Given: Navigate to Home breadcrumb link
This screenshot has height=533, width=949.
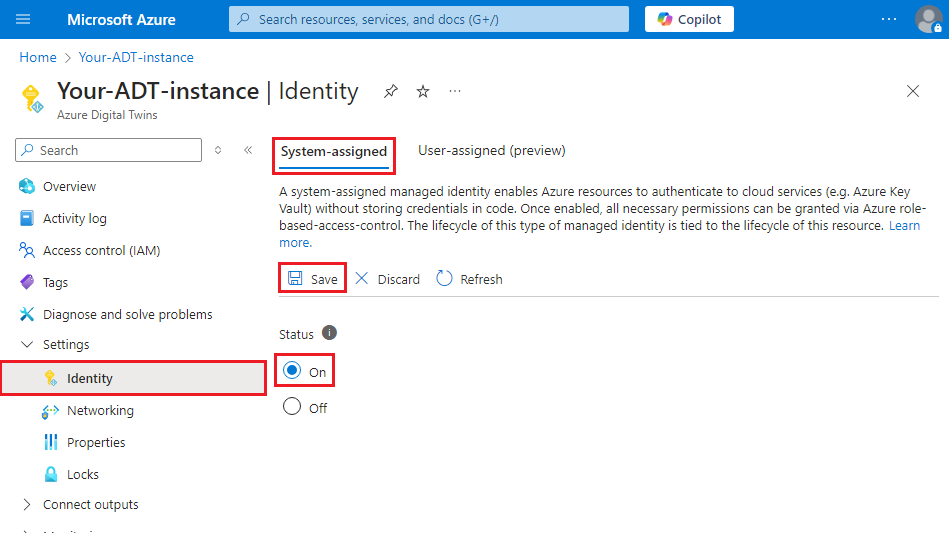Looking at the screenshot, I should [38, 57].
